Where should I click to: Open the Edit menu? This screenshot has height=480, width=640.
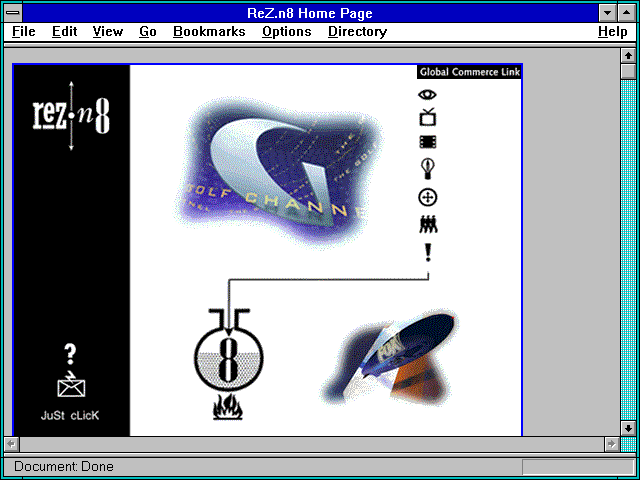(x=64, y=32)
